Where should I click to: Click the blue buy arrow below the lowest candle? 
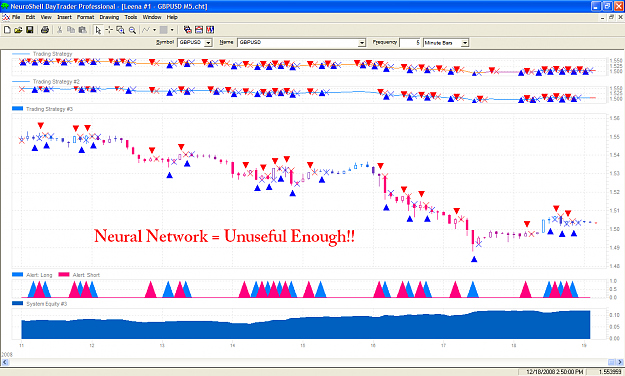(x=474, y=259)
